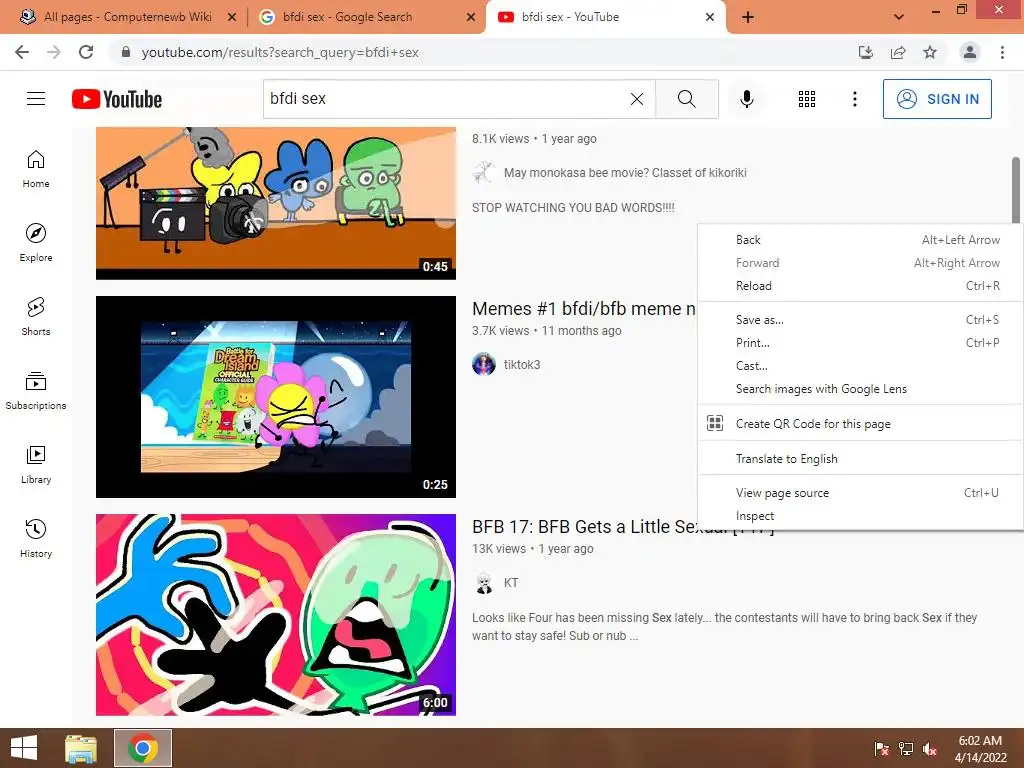Go to Home in the sidebar
This screenshot has width=1024, height=768.
tap(36, 169)
